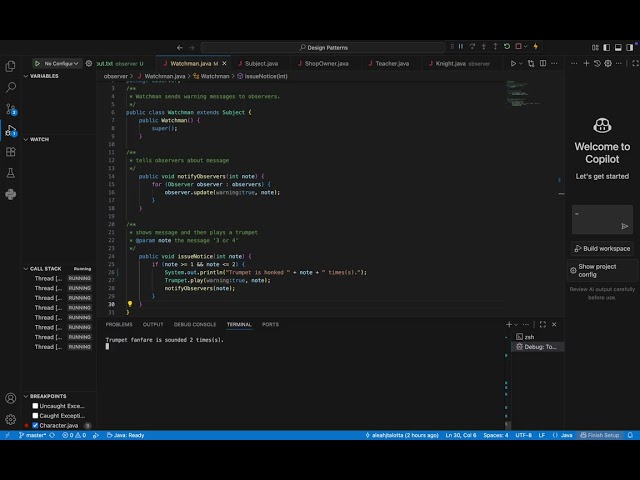Screen dimensions: 640x480
Task: Show Copilot chat history
Action: 597,63
